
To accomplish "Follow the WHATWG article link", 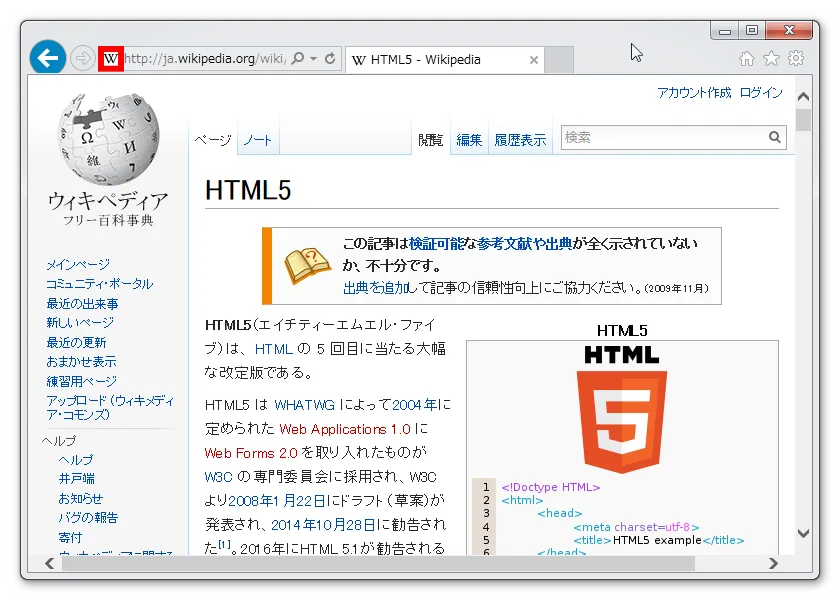I will [304, 405].
